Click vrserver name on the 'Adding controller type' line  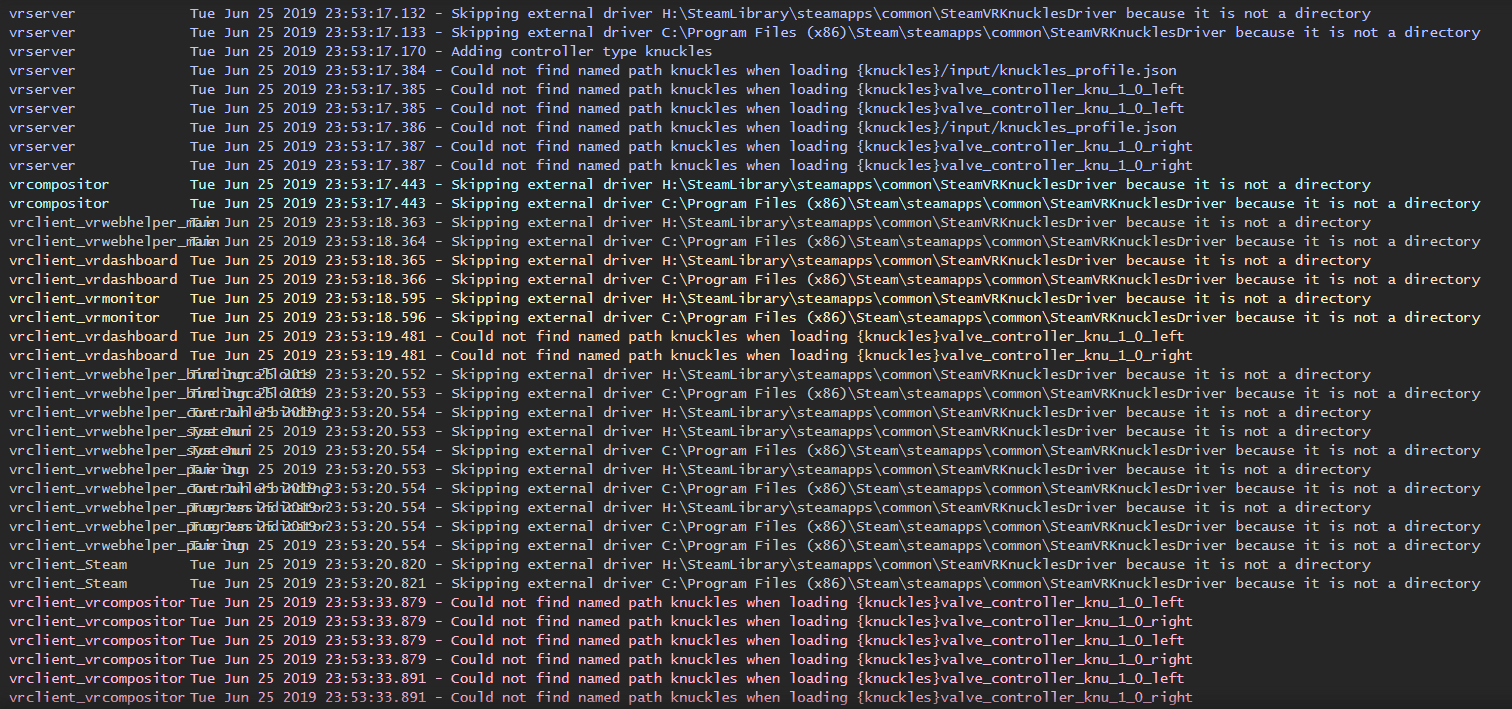click(x=42, y=51)
